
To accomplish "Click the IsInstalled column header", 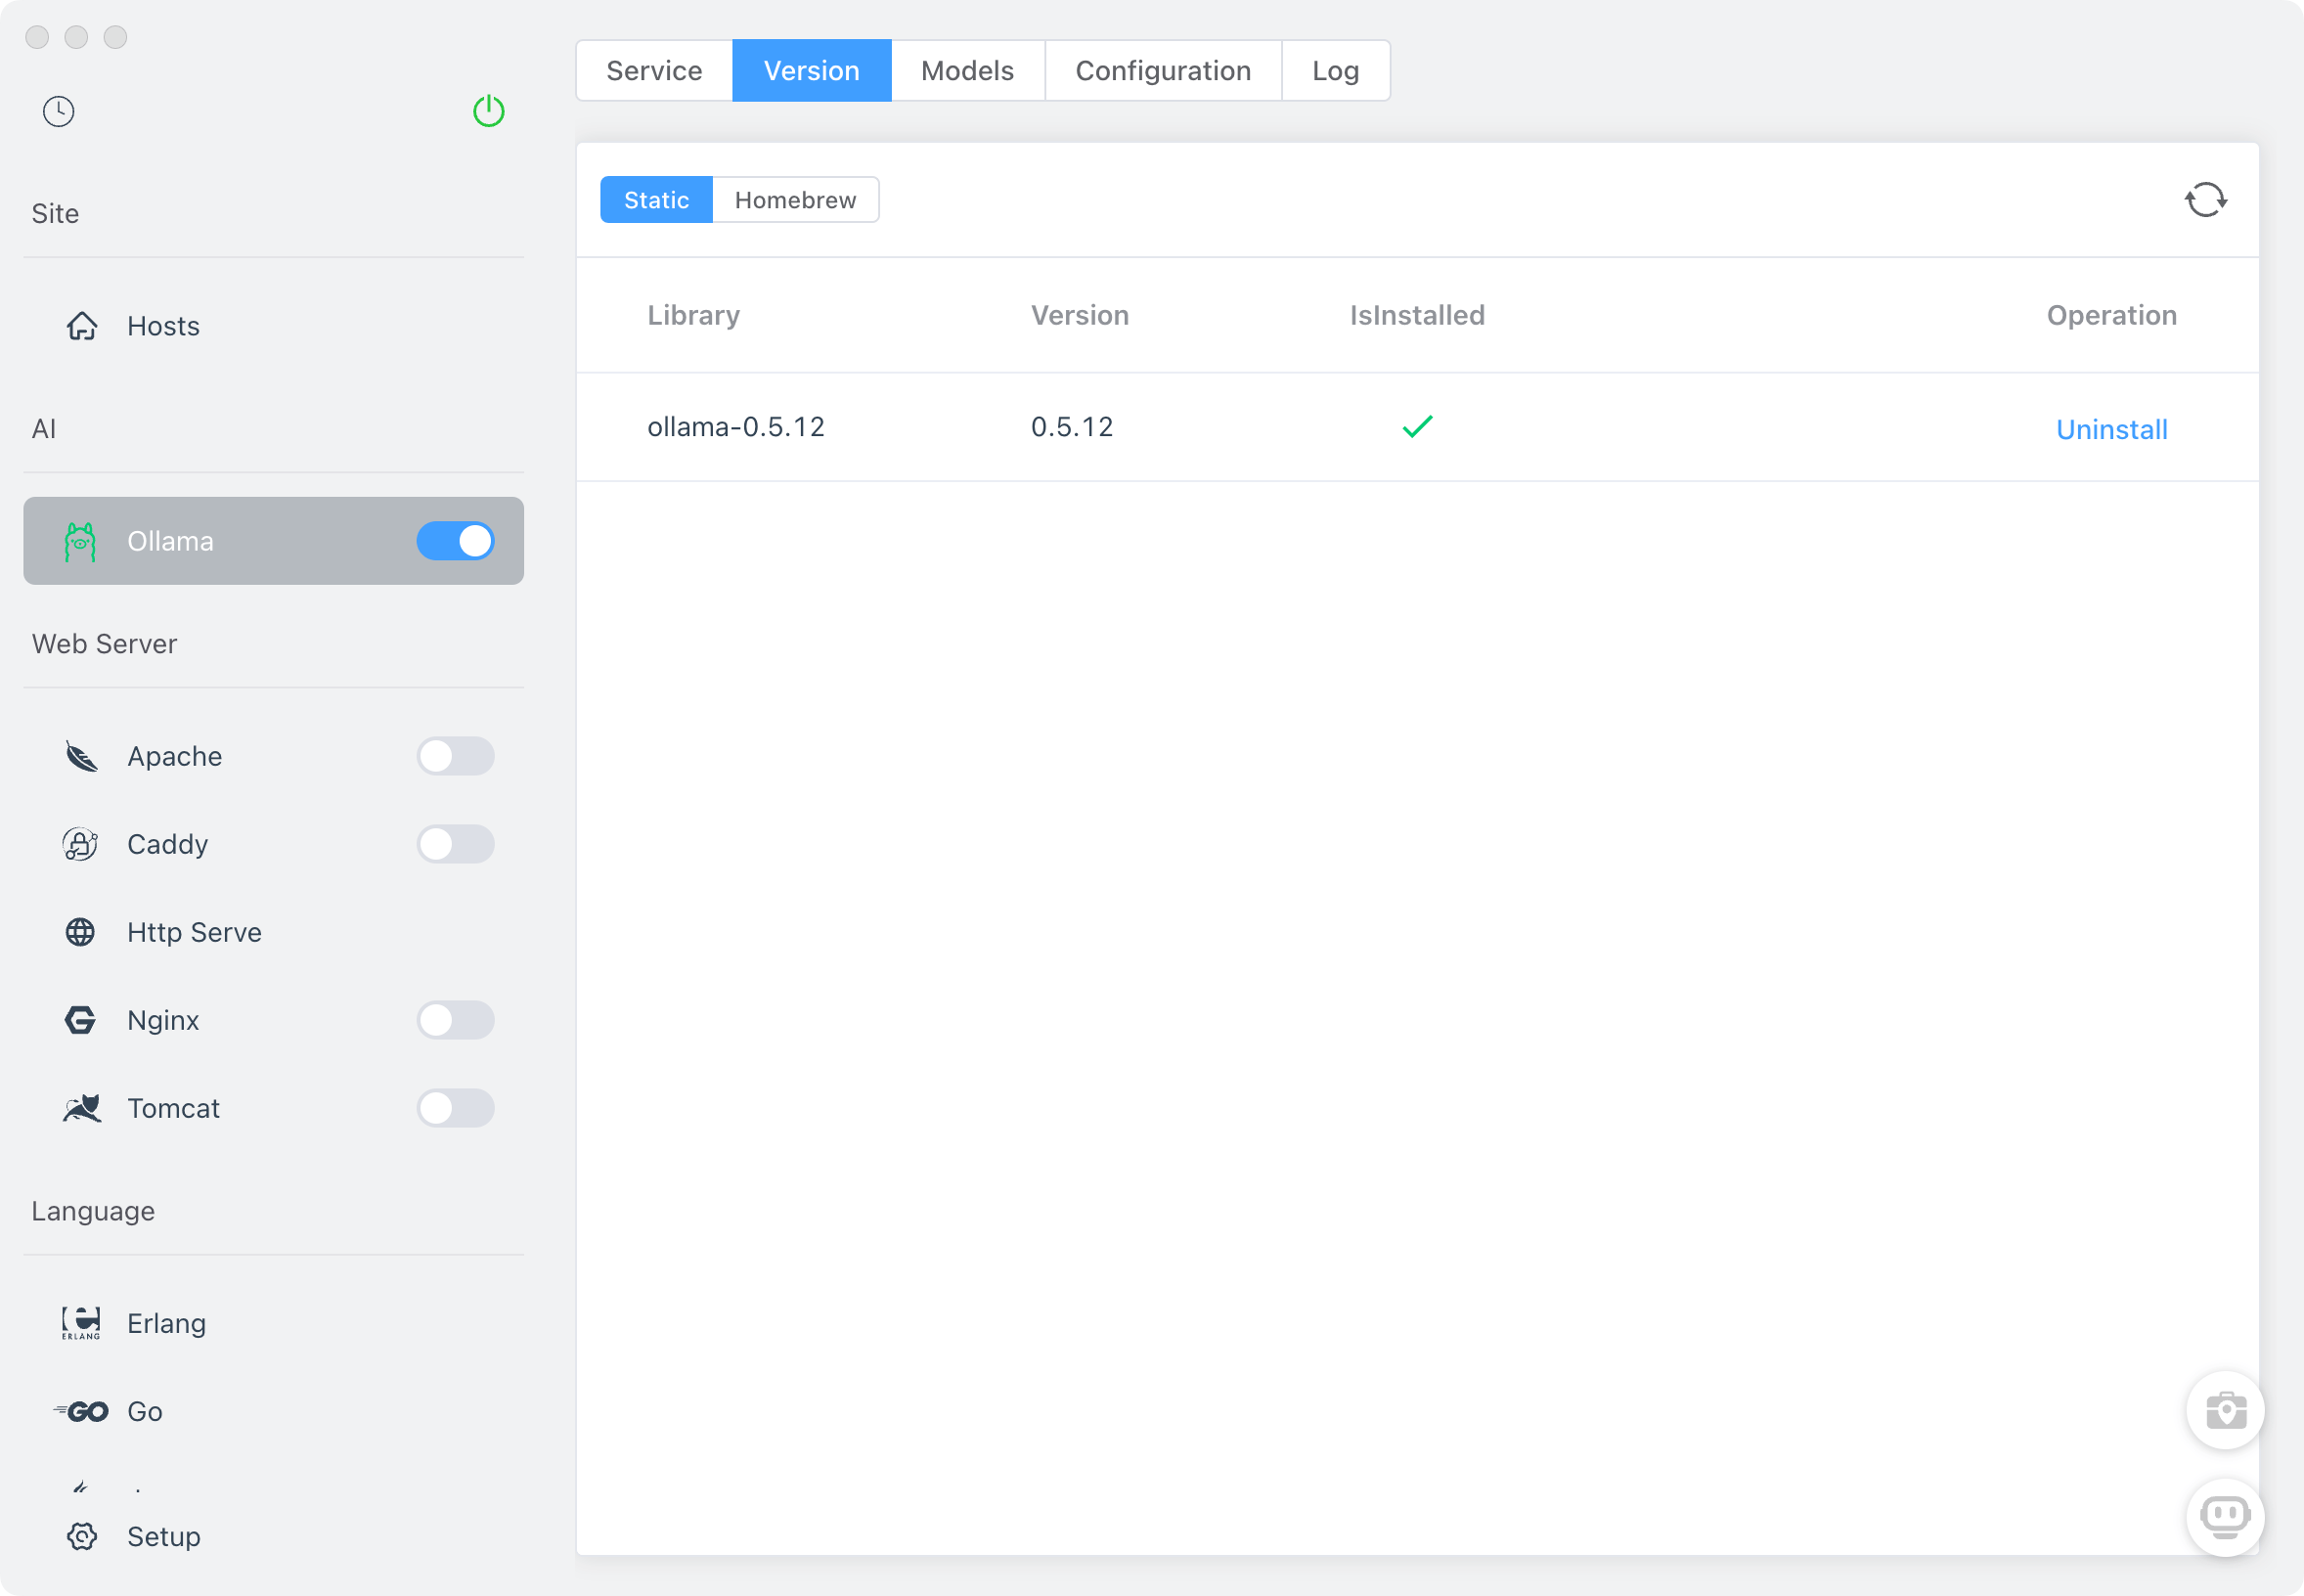I will tap(1417, 315).
